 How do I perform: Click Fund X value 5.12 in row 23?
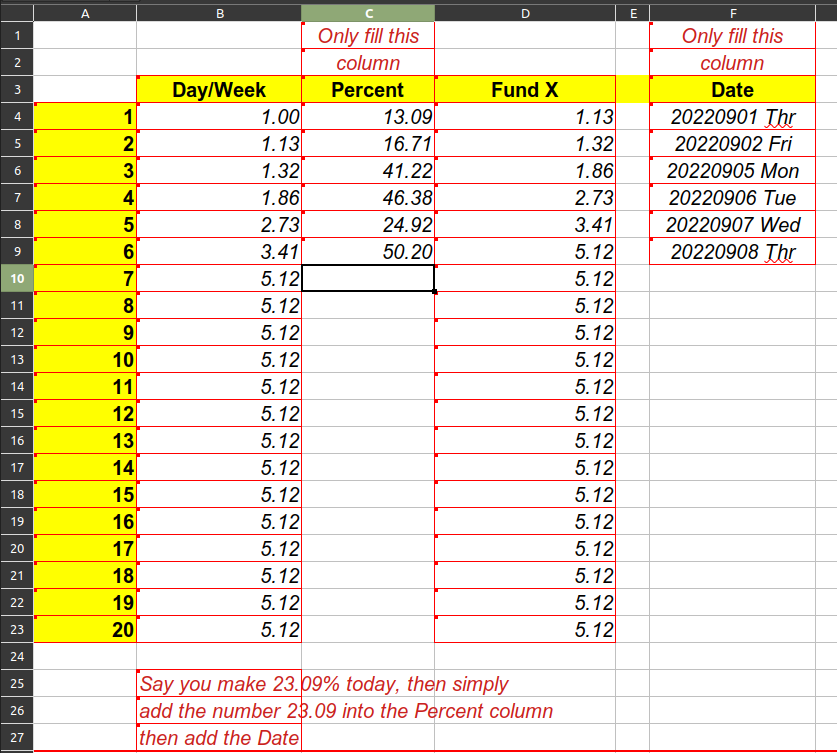tap(525, 629)
